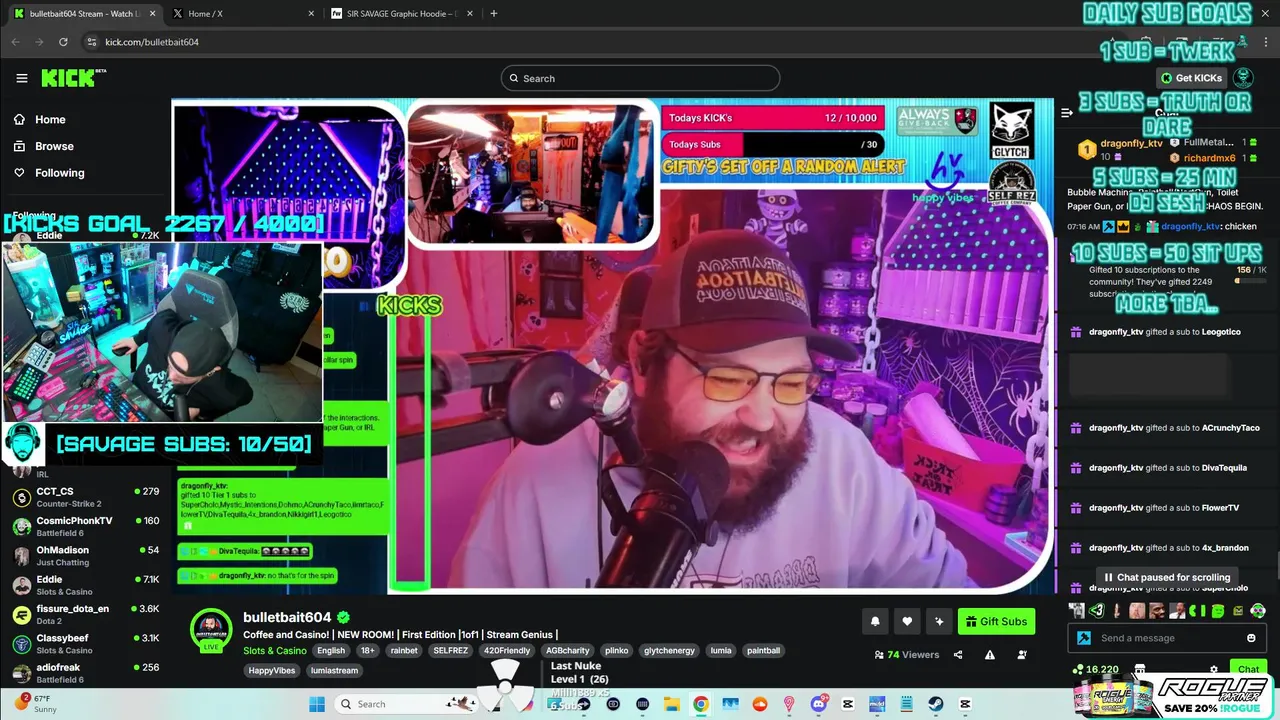Click the 16,220 channel points balance
1280x720 pixels.
[x=1096, y=670]
